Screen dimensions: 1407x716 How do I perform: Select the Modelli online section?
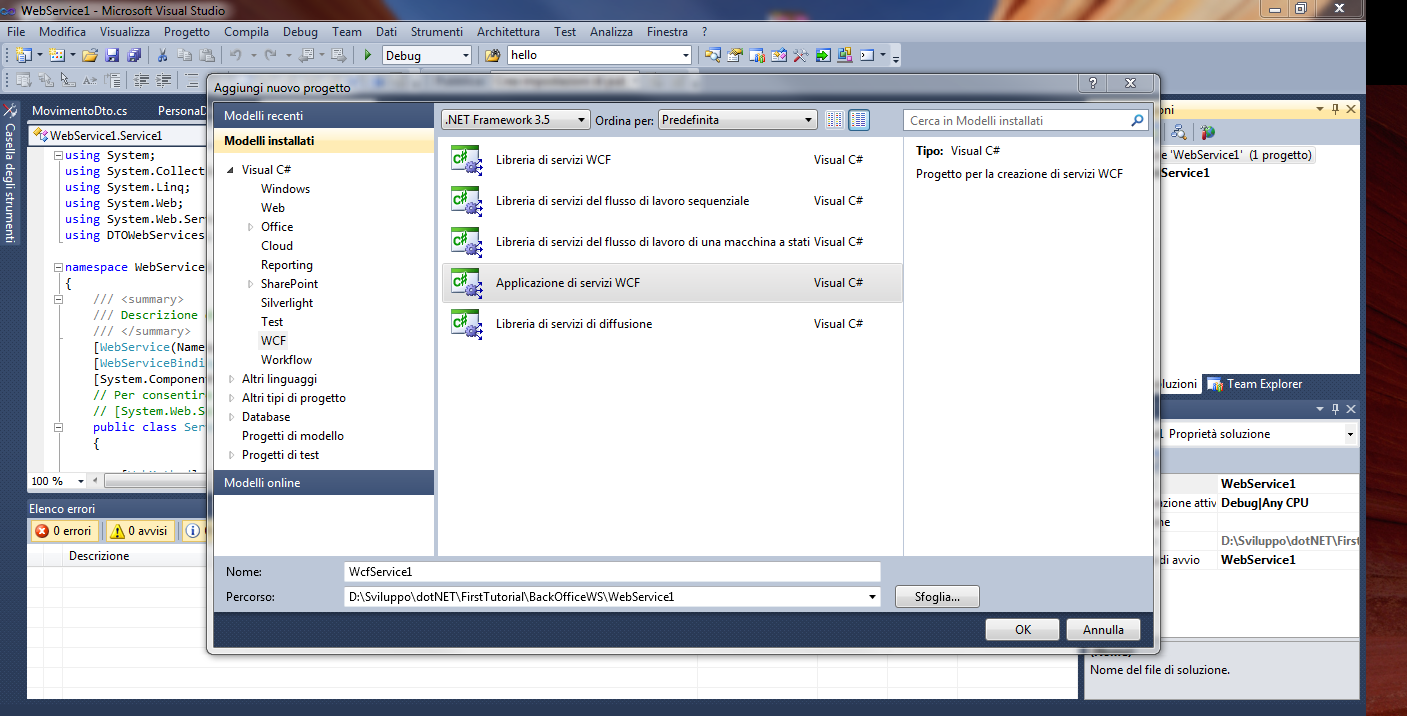click(324, 483)
